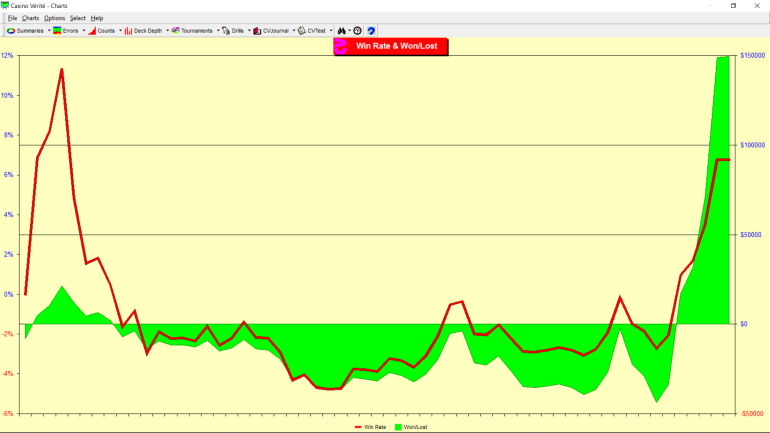Click the Summaries toolbar icon
The width and height of the screenshot is (770, 433).
(11, 31)
